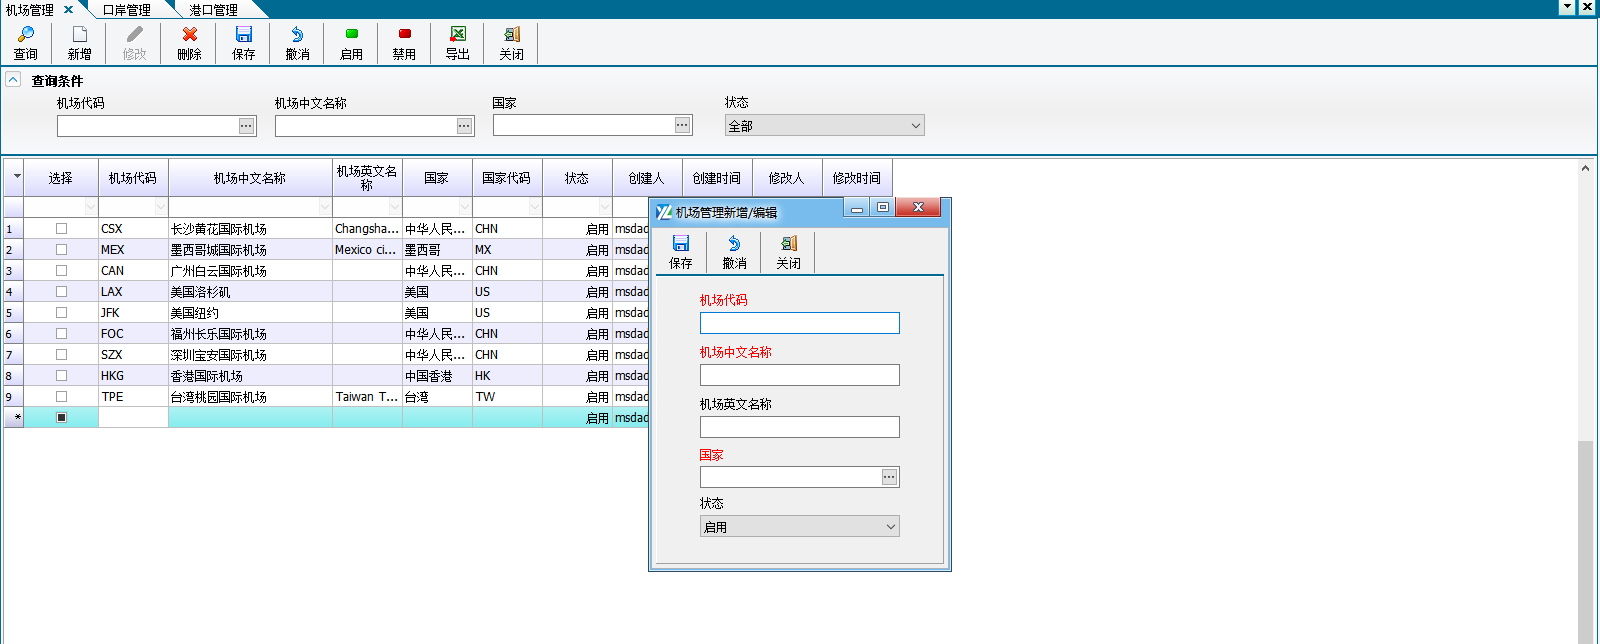1600x644 pixels.
Task: Click 保存 in the edit dialog toolbar
Action: point(681,252)
